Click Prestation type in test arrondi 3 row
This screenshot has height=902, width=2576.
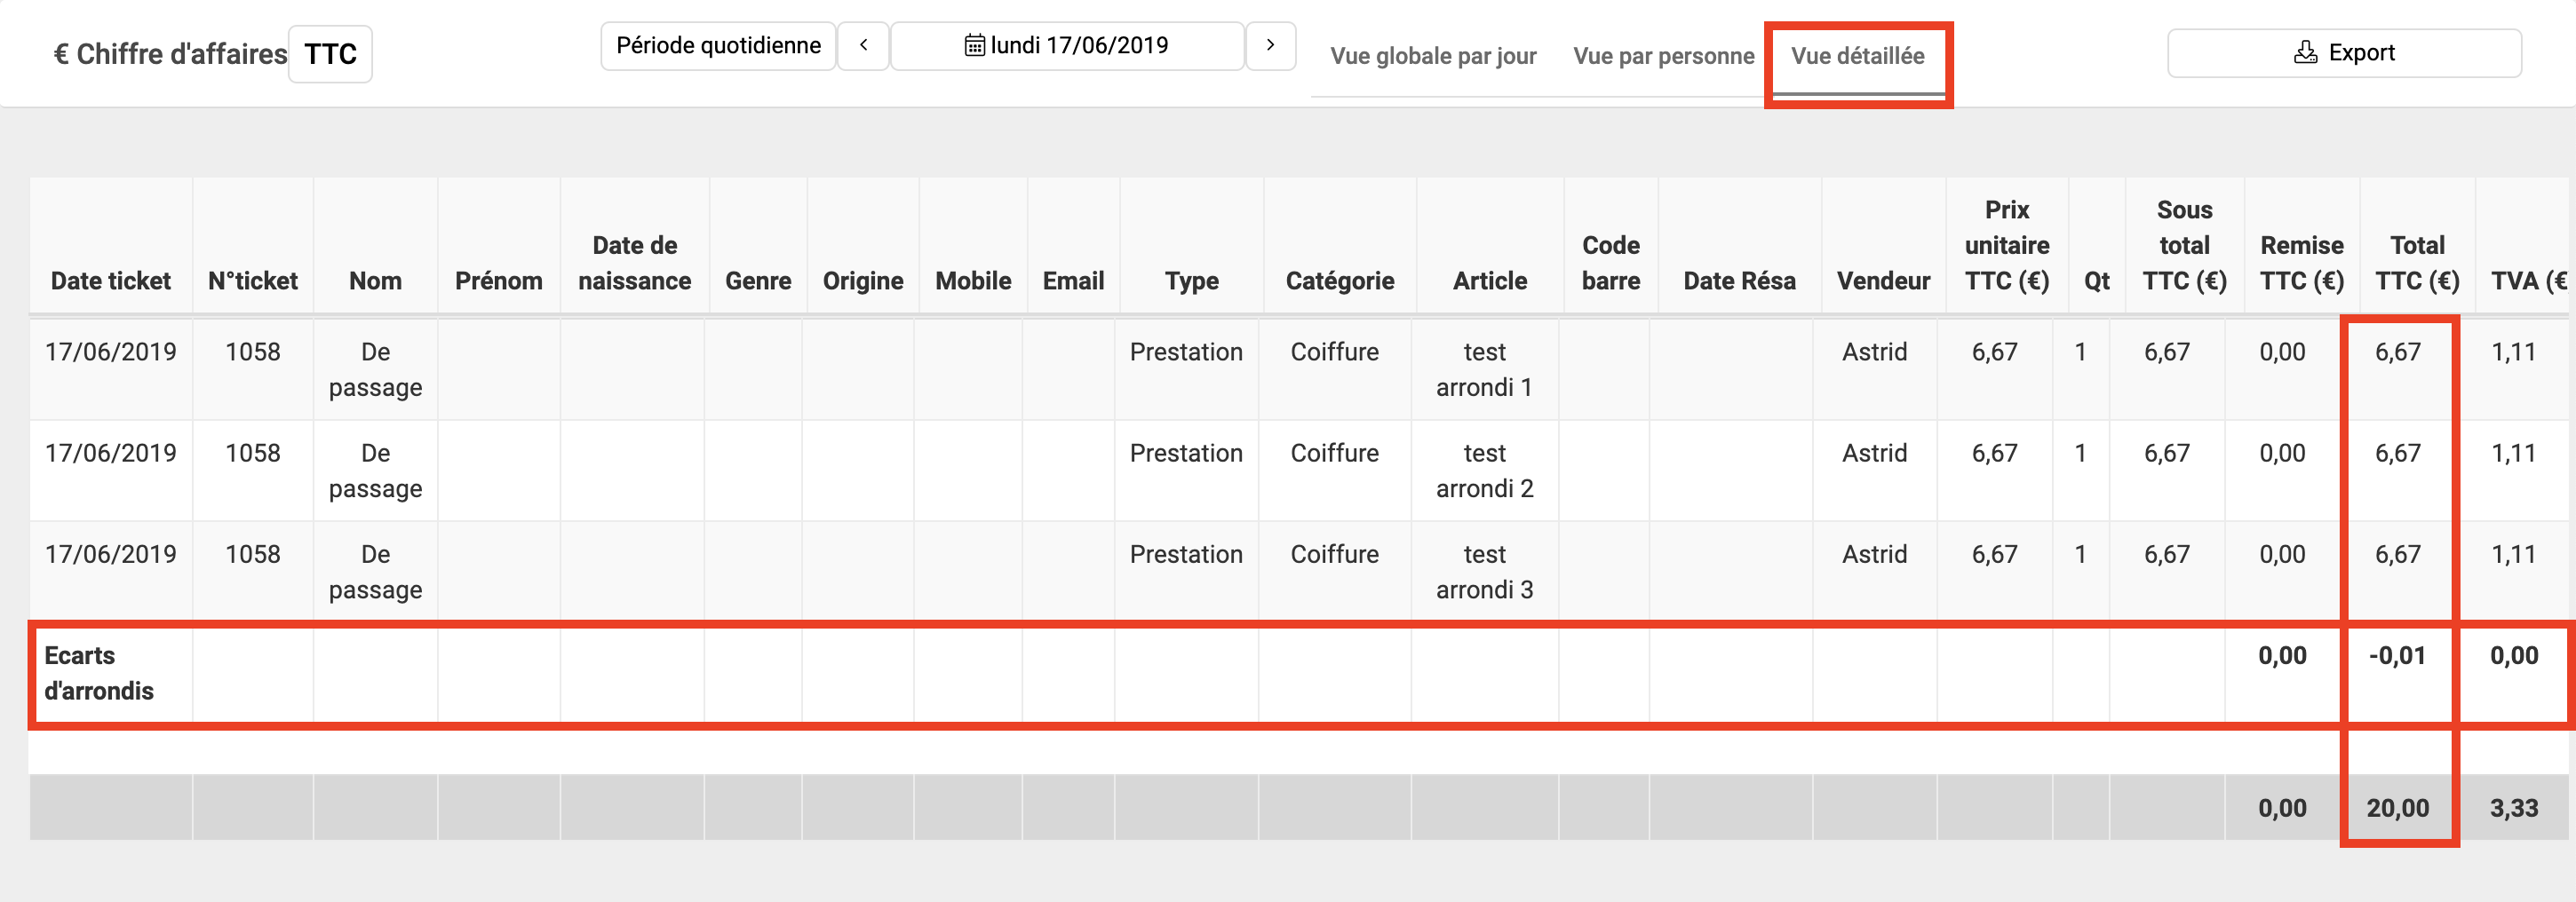pyautogui.click(x=1186, y=554)
